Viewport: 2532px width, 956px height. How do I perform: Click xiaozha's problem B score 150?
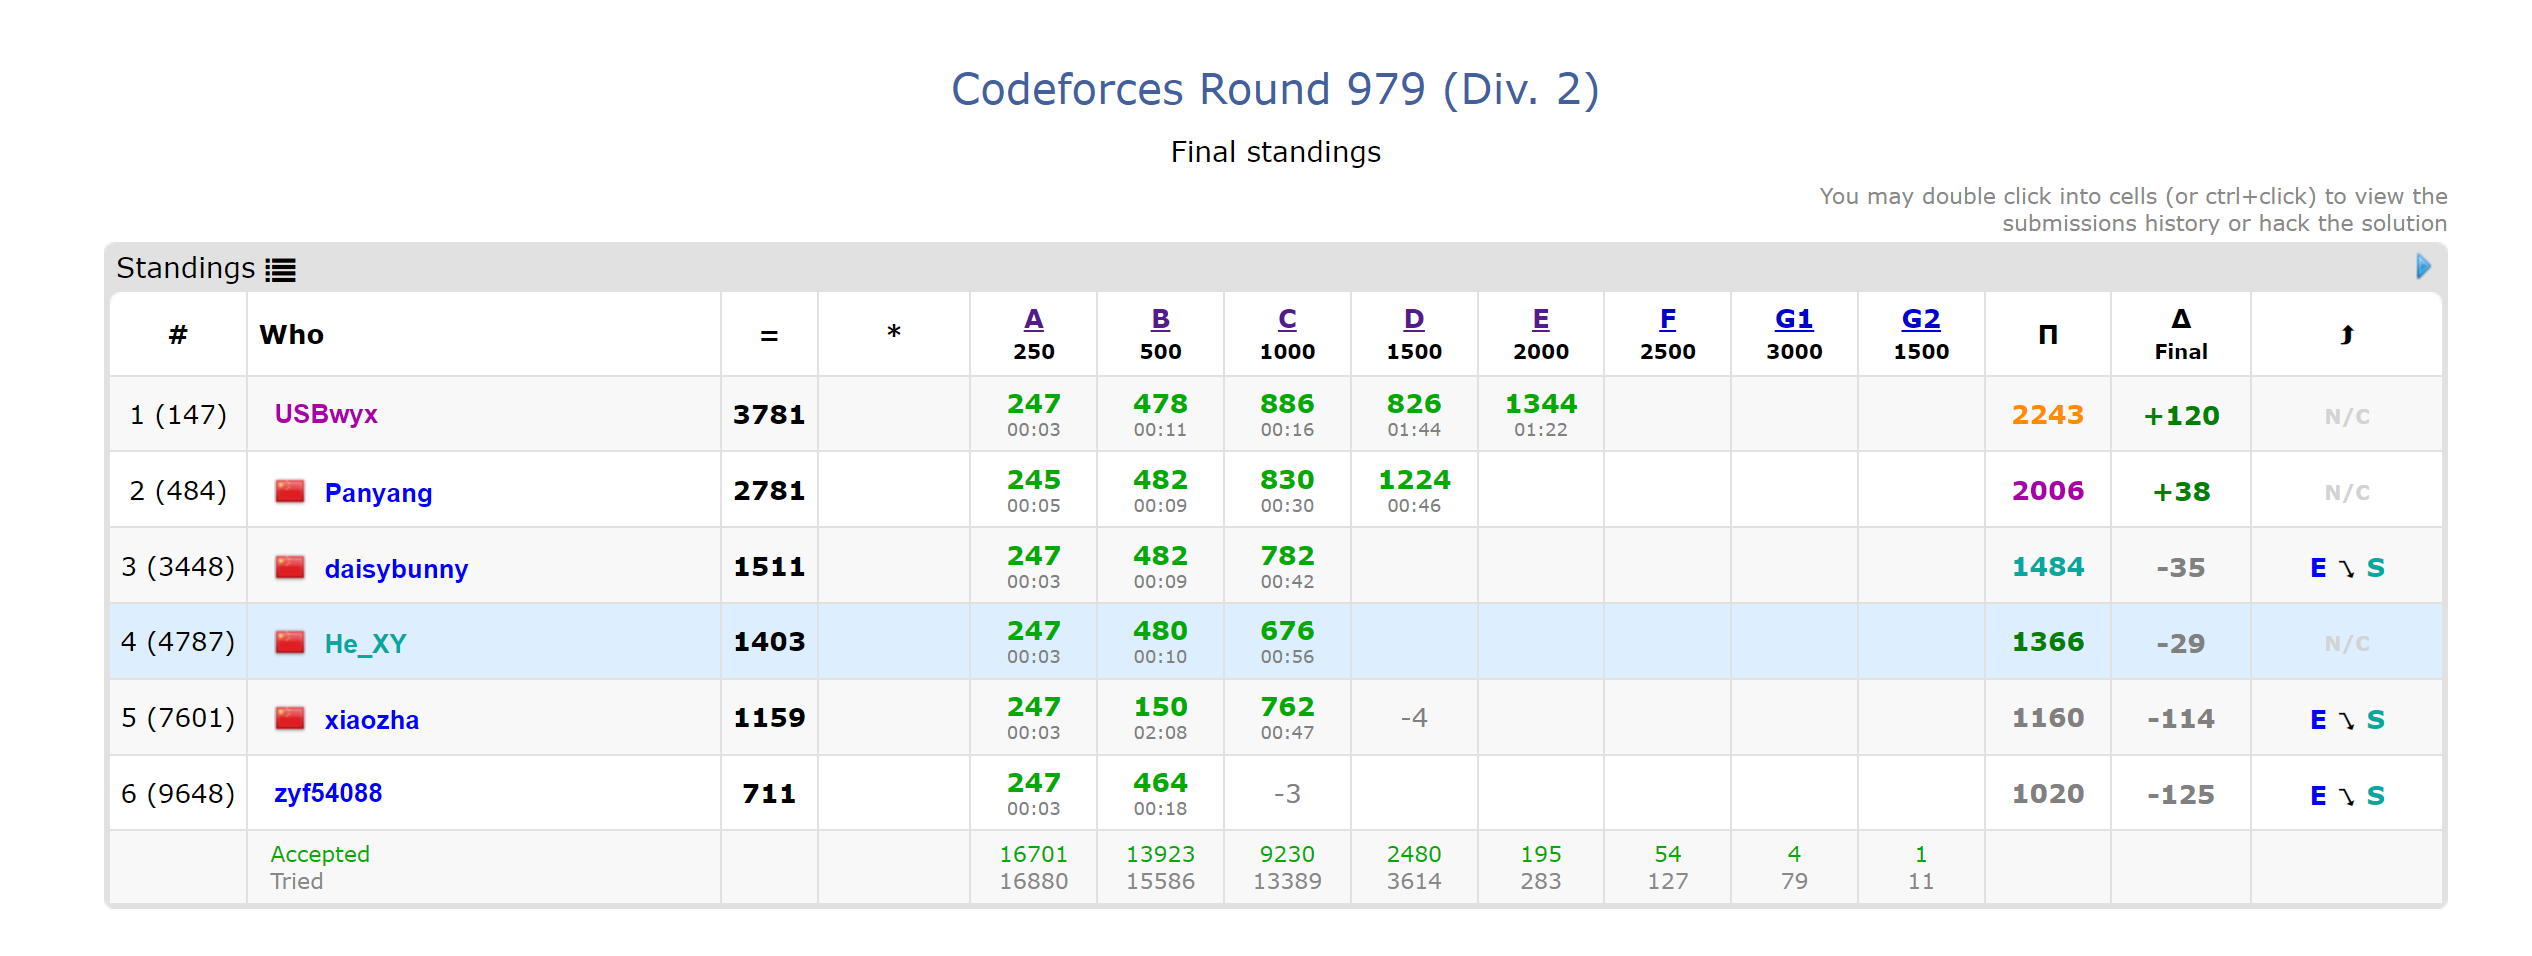pos(1160,707)
